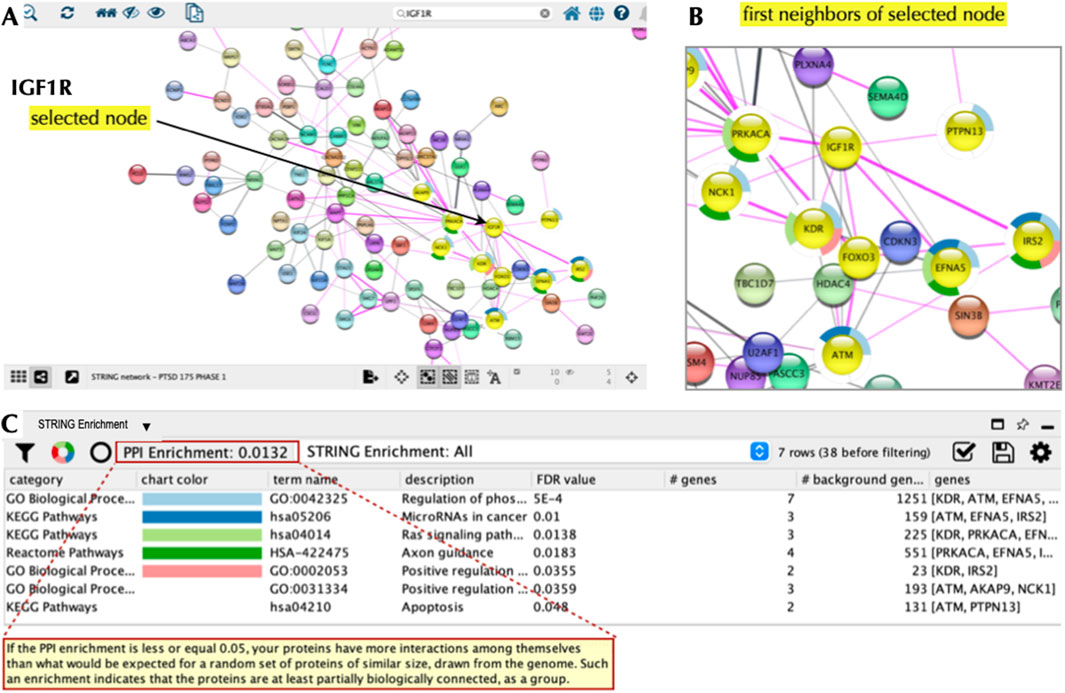Open enrichment settings gear icon
The width and height of the screenshot is (1065, 693).
click(1041, 453)
